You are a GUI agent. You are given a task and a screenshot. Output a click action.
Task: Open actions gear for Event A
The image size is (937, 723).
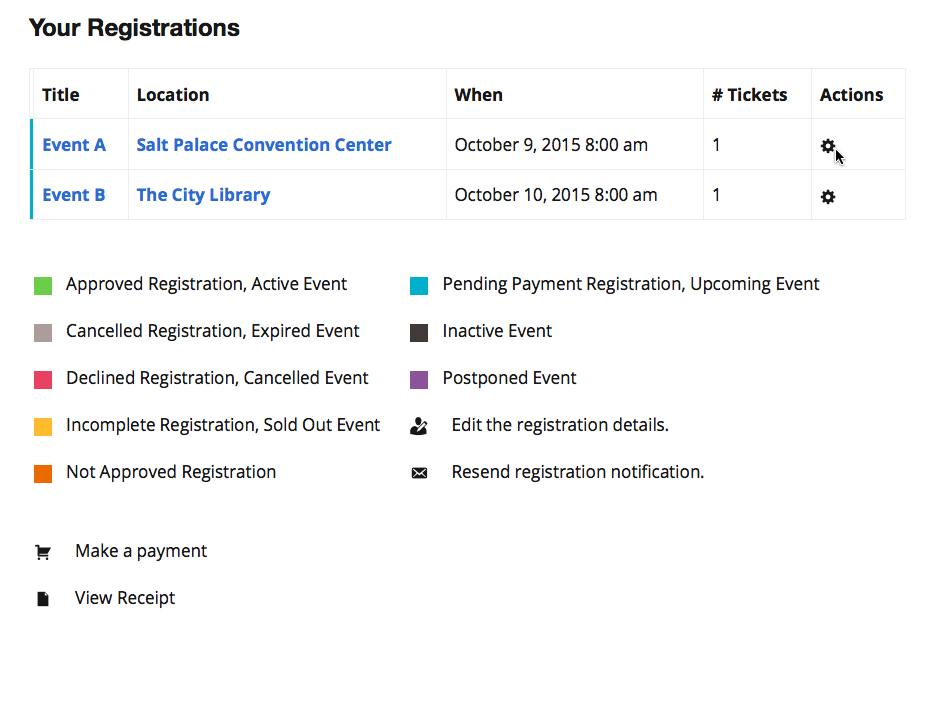point(827,146)
